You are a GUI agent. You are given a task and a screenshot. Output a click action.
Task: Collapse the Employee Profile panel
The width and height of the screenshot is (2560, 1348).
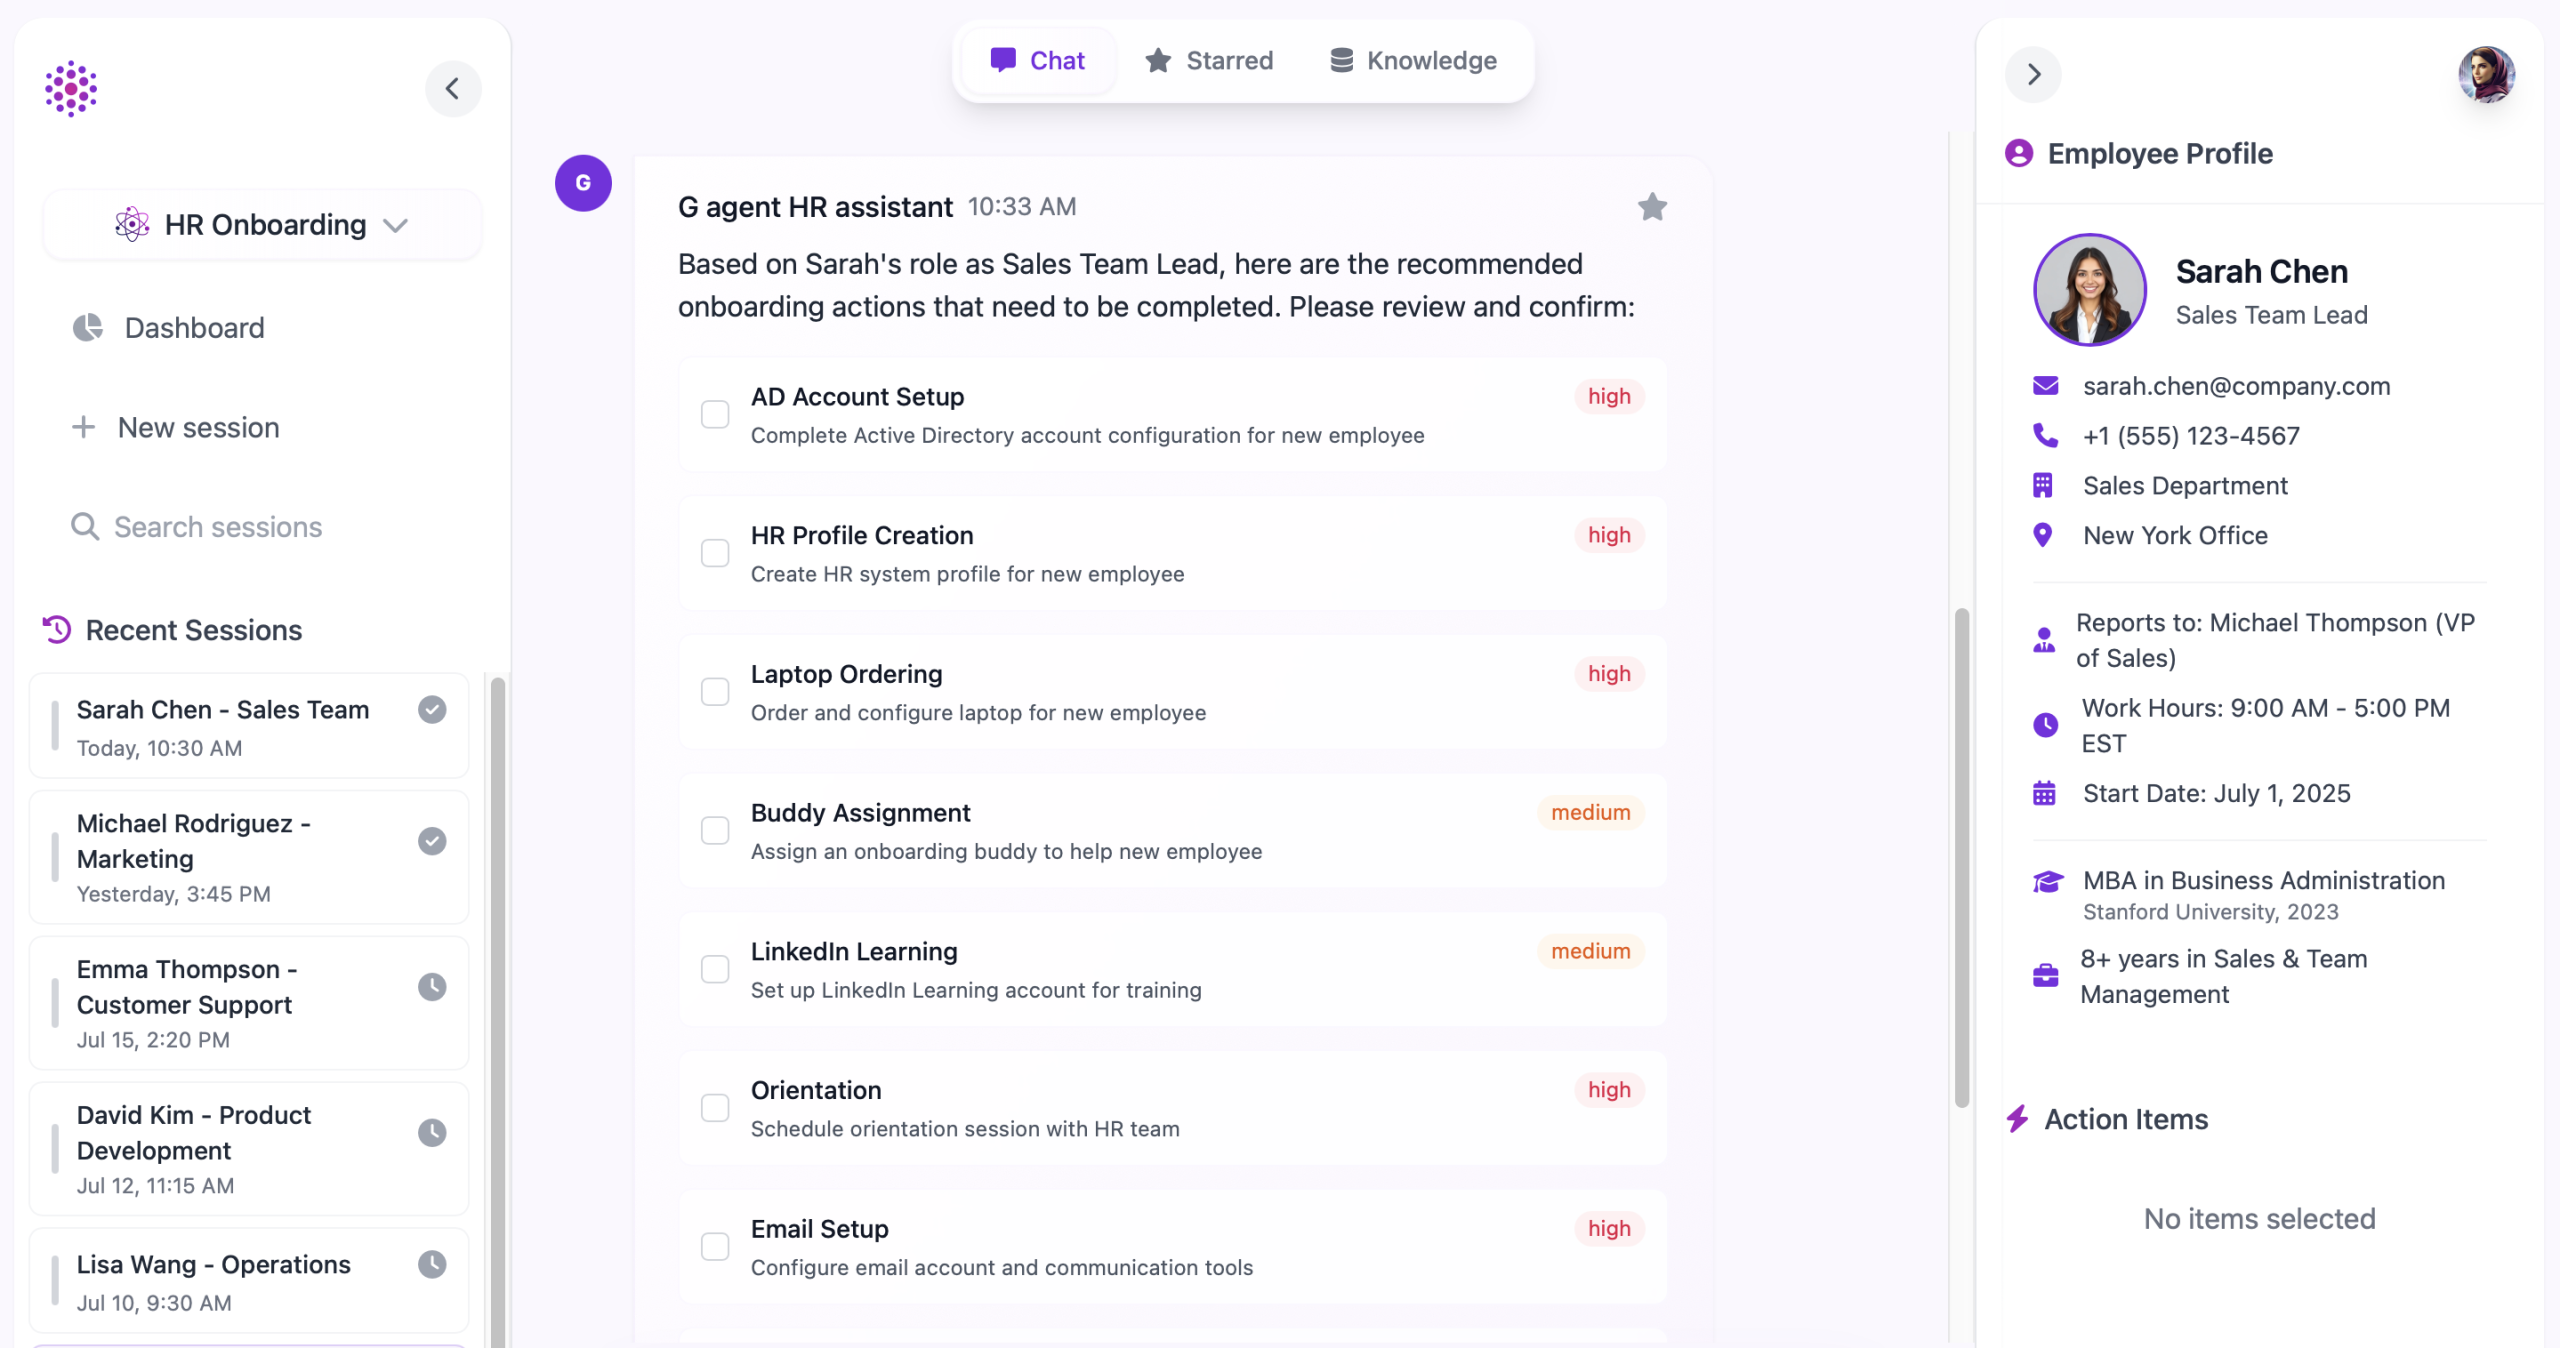(x=2033, y=75)
